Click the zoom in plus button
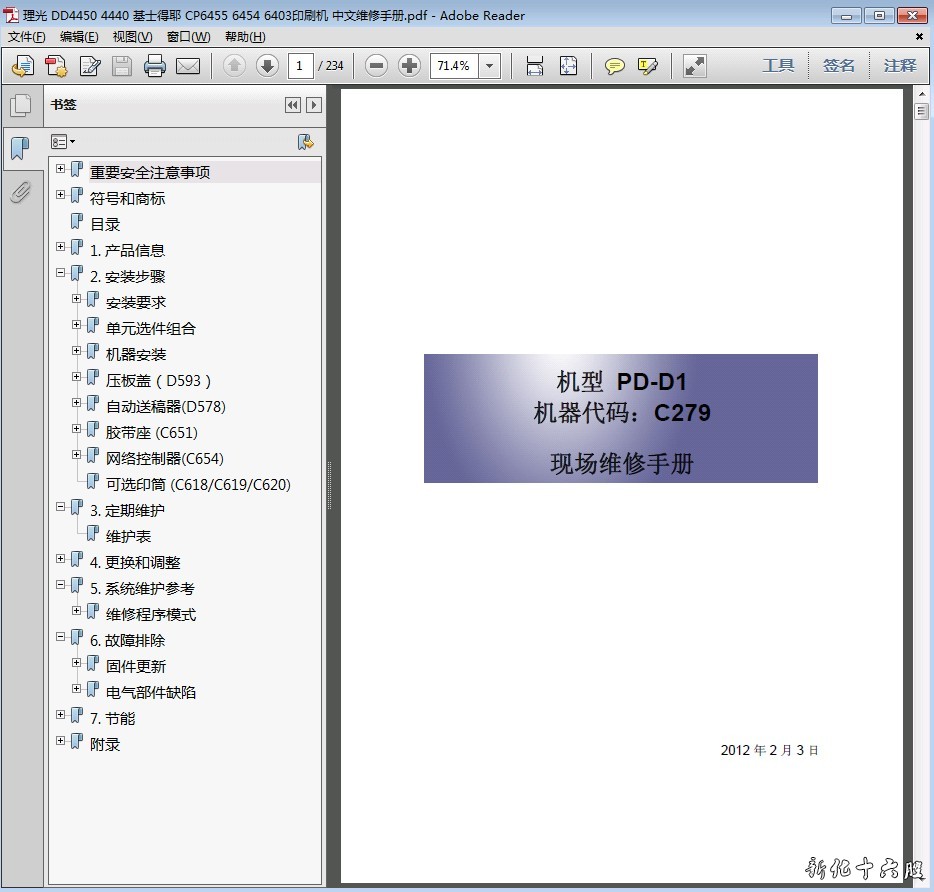The height and width of the screenshot is (892, 934). (x=409, y=66)
